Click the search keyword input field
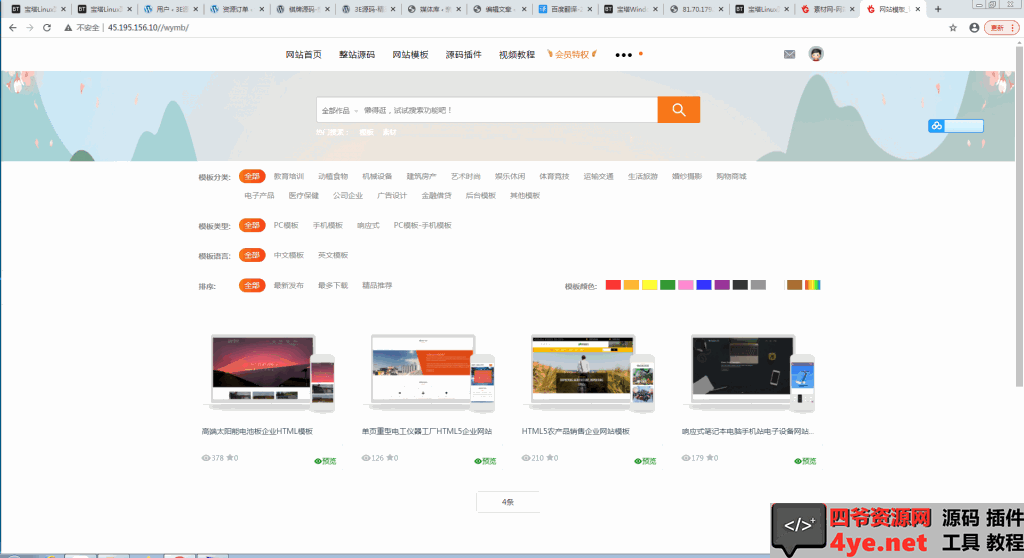This screenshot has height=558, width=1024. [x=500, y=110]
